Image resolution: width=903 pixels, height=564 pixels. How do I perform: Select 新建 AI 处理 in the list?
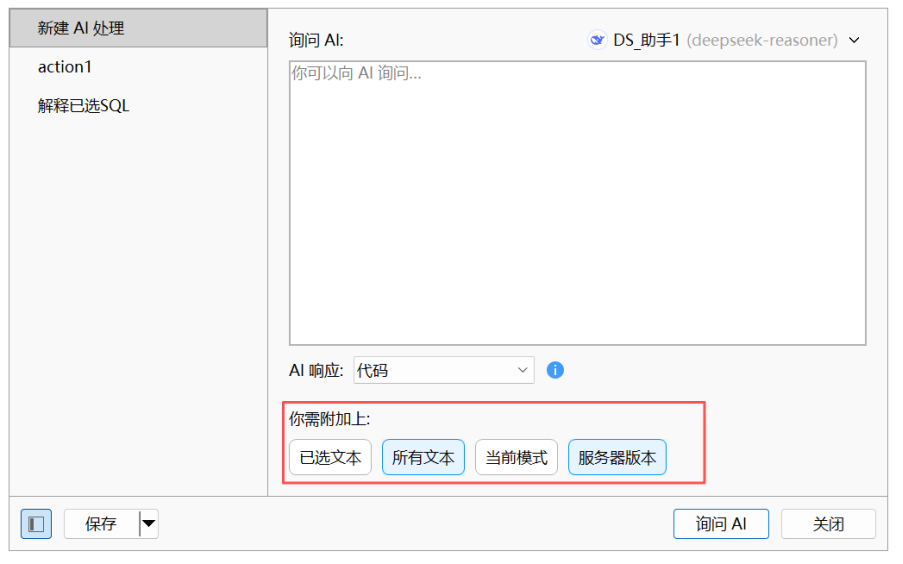pos(81,28)
